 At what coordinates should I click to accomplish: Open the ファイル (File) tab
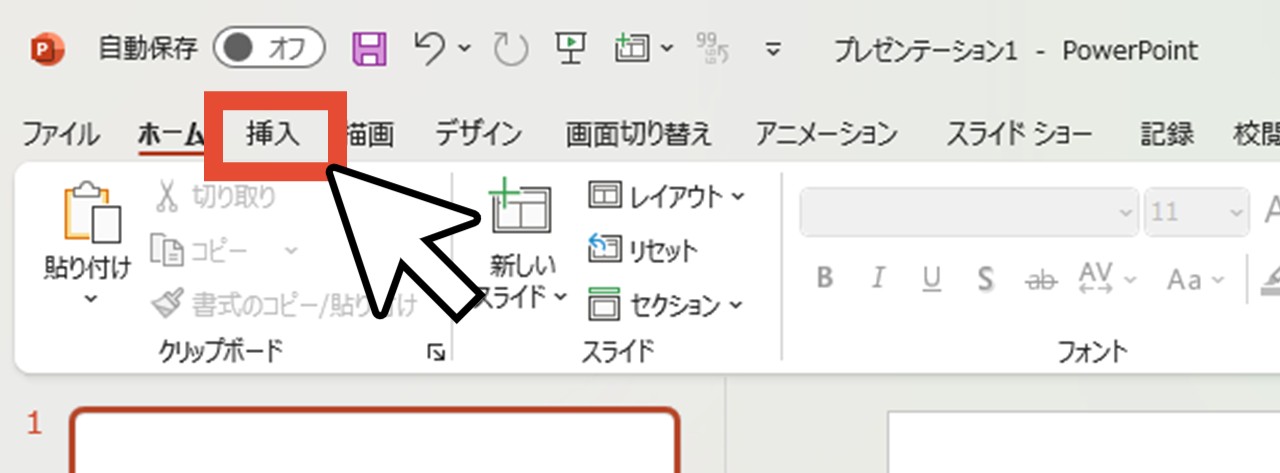tap(60, 134)
